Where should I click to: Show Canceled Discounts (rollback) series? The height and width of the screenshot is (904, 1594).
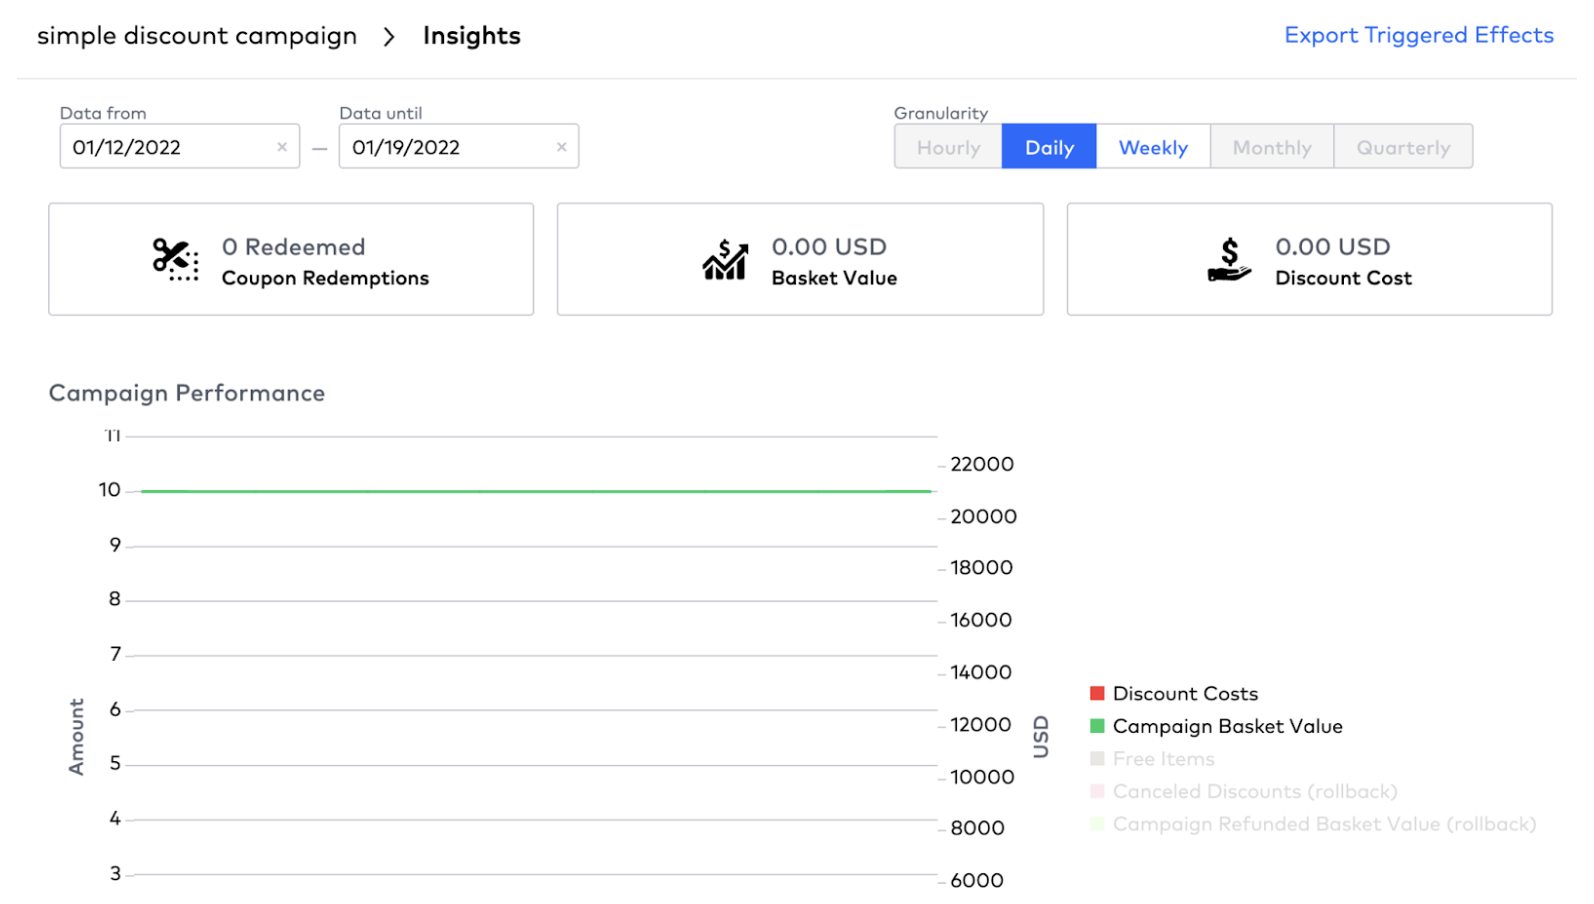(1243, 791)
